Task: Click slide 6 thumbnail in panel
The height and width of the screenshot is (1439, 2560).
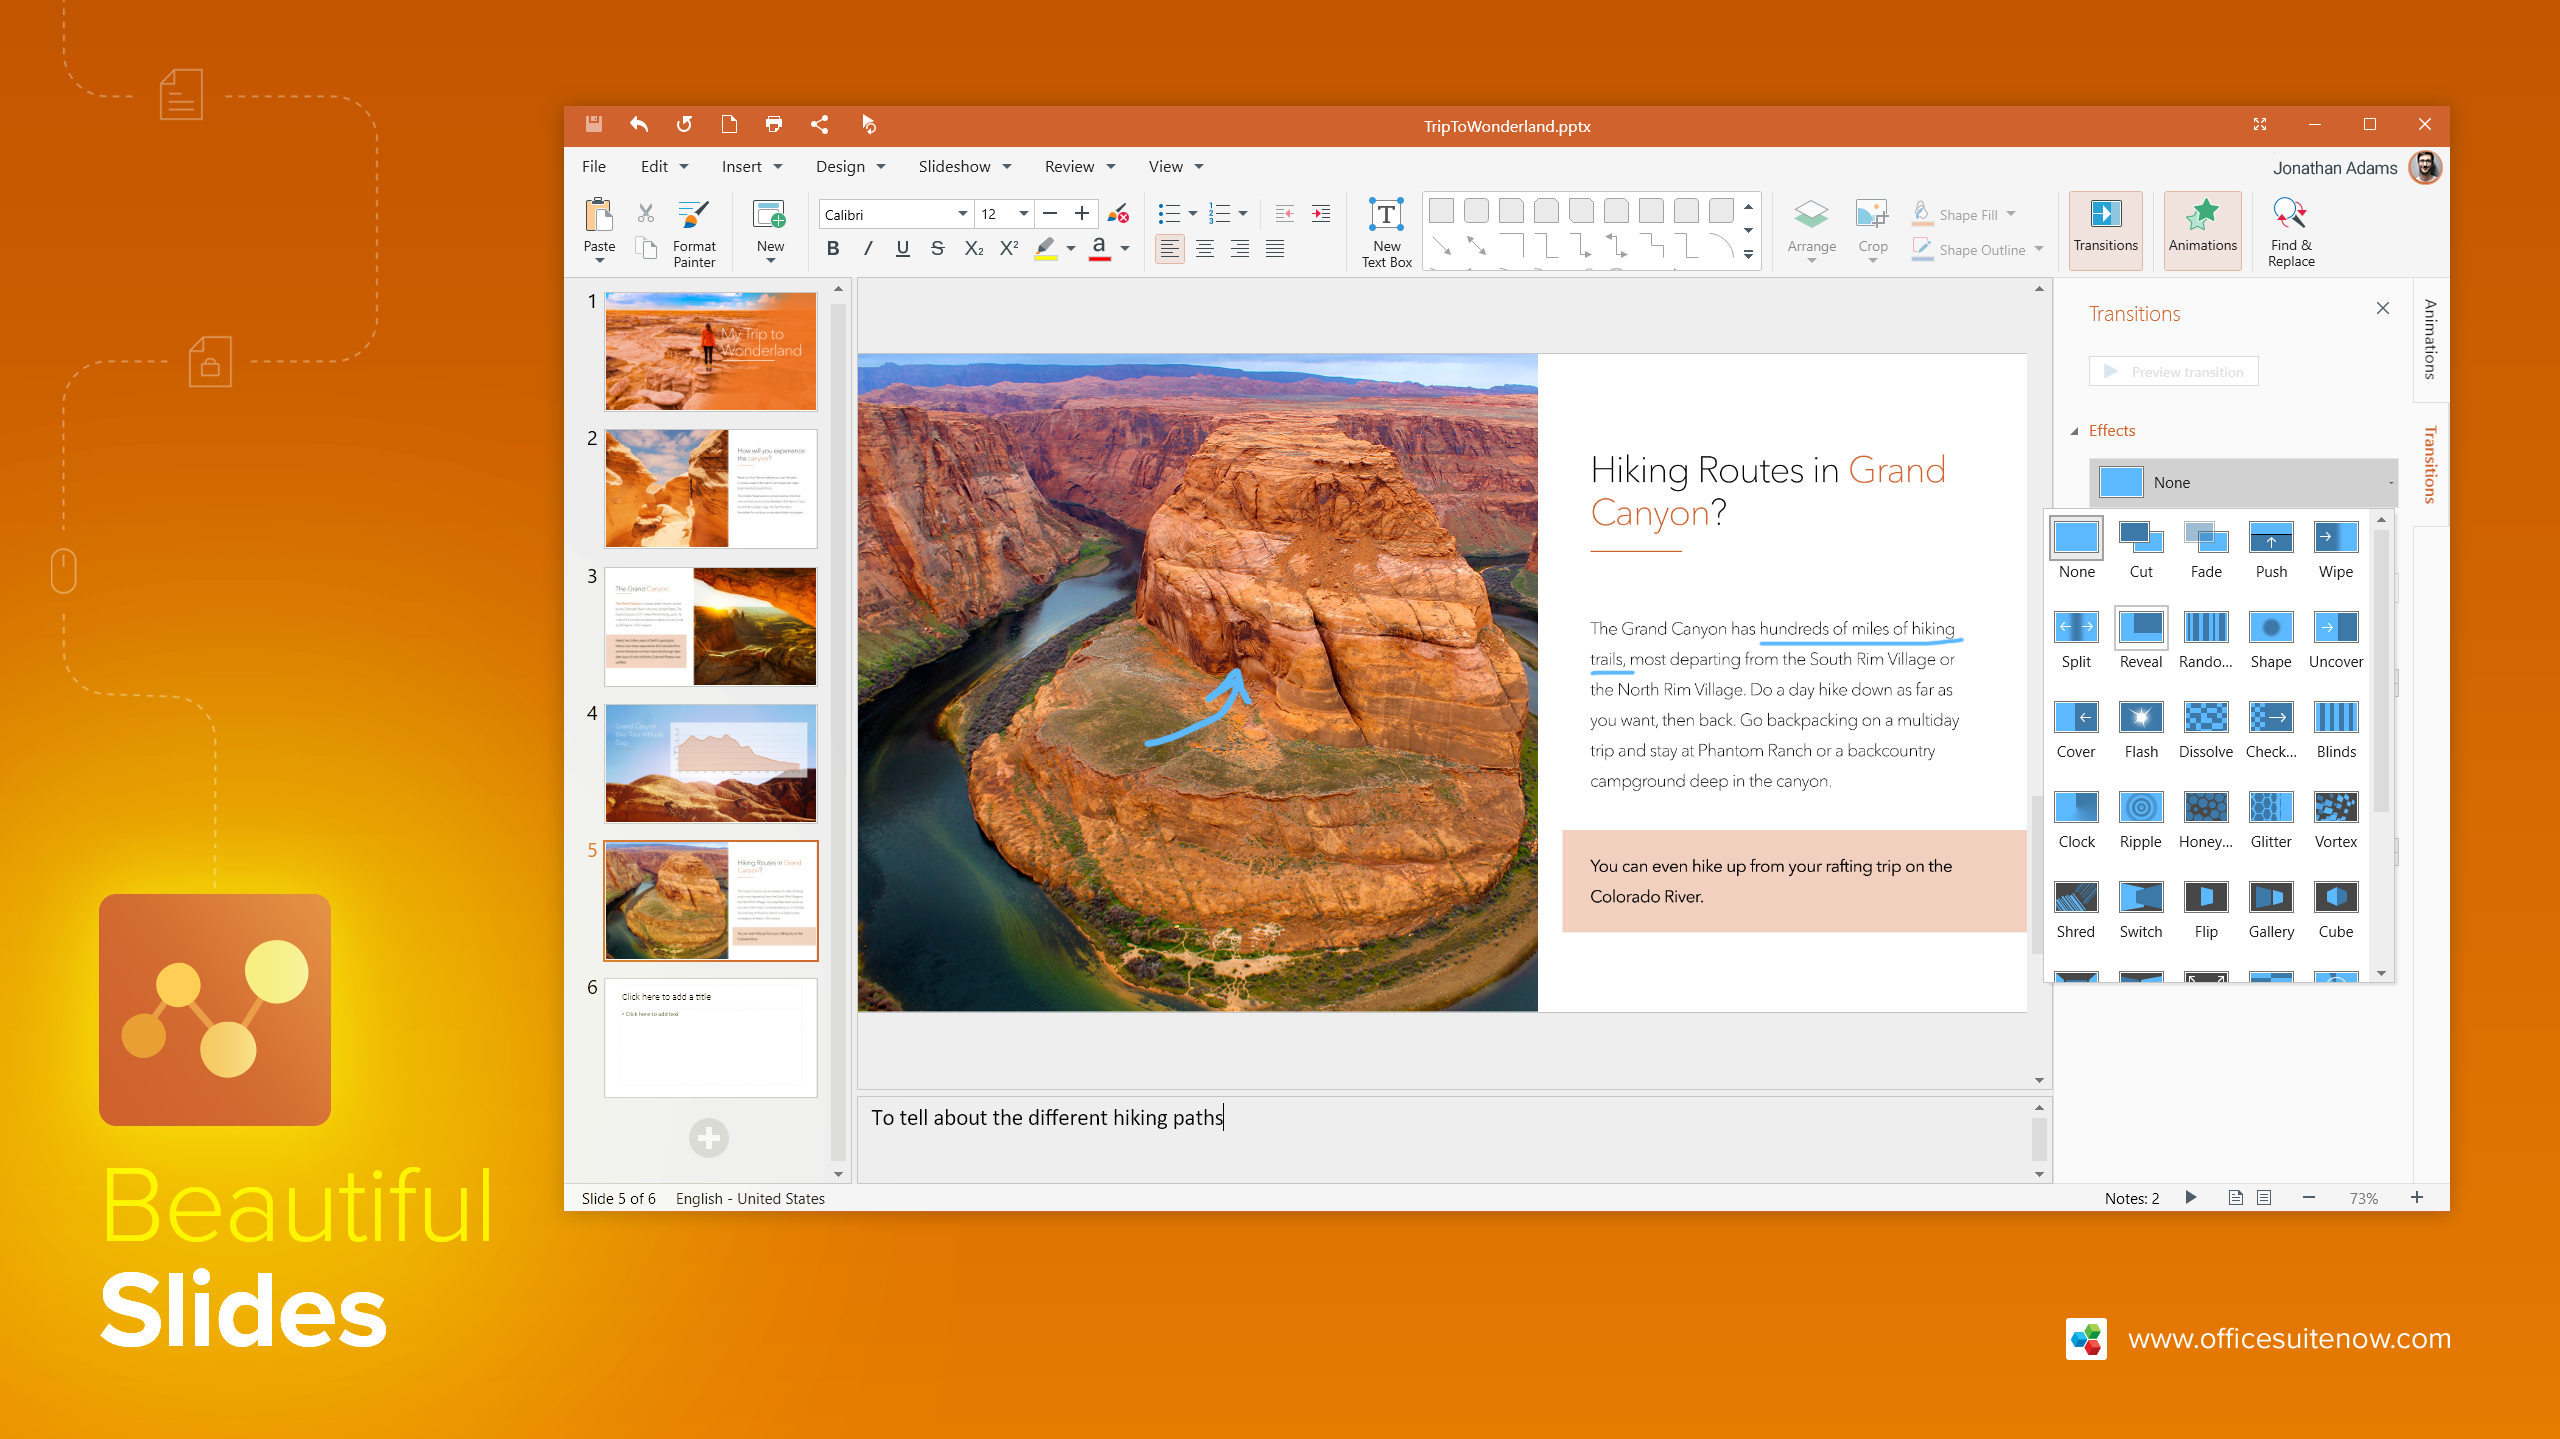Action: click(712, 1040)
